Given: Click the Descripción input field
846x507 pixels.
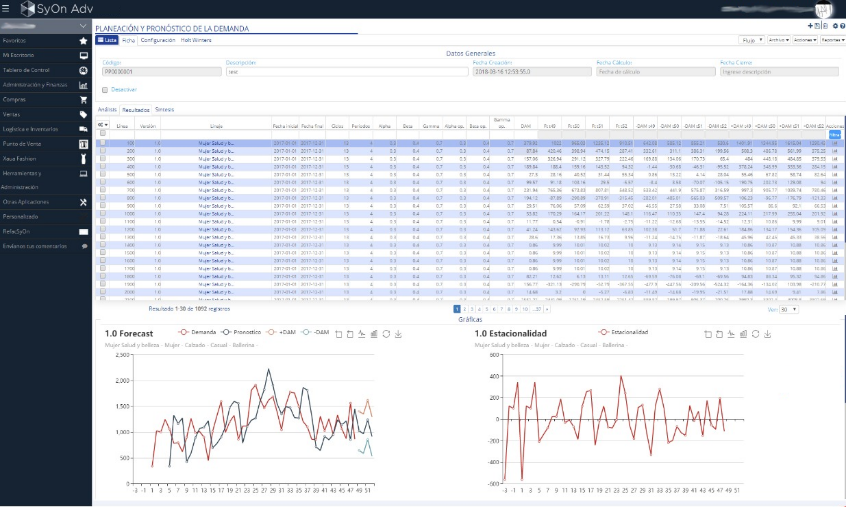Looking at the screenshot, I should point(345,72).
